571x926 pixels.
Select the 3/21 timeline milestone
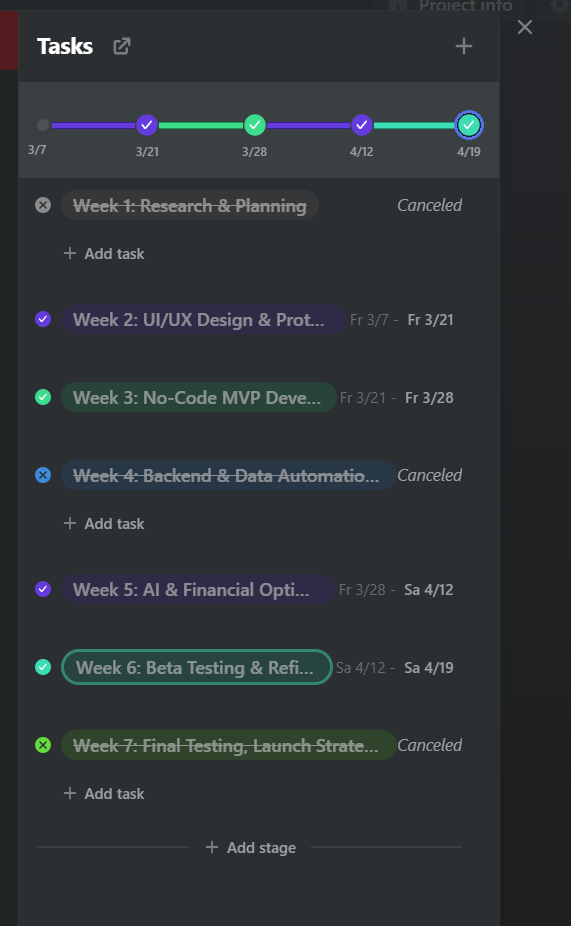147,125
